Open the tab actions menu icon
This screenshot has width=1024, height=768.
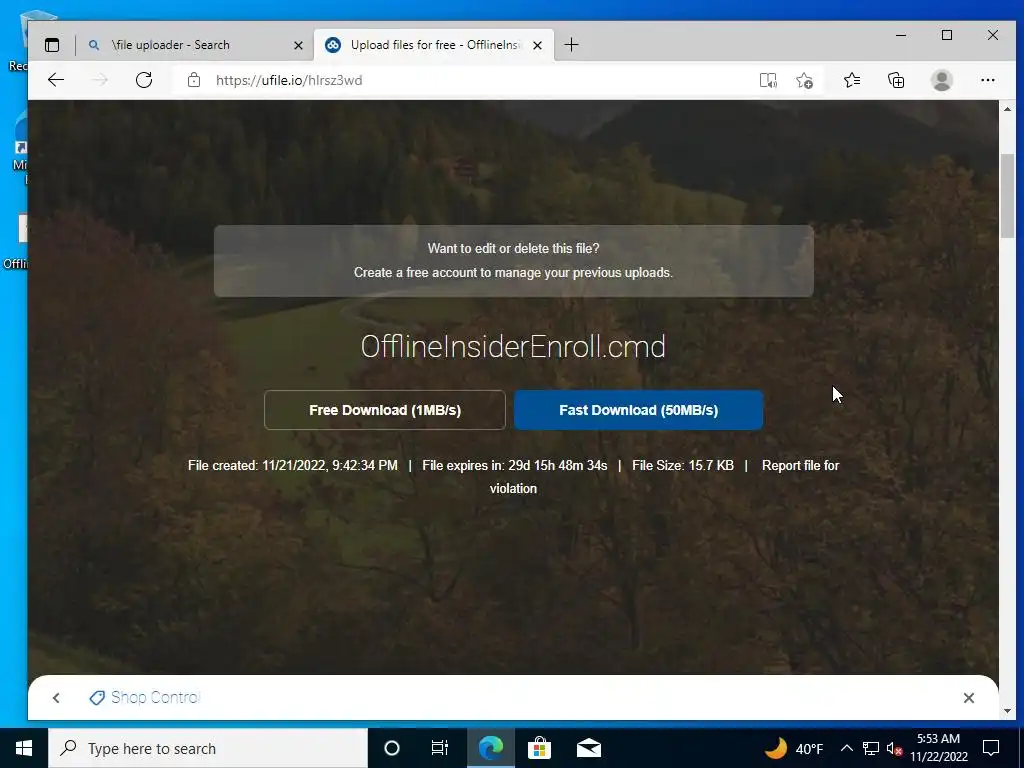[x=52, y=45]
